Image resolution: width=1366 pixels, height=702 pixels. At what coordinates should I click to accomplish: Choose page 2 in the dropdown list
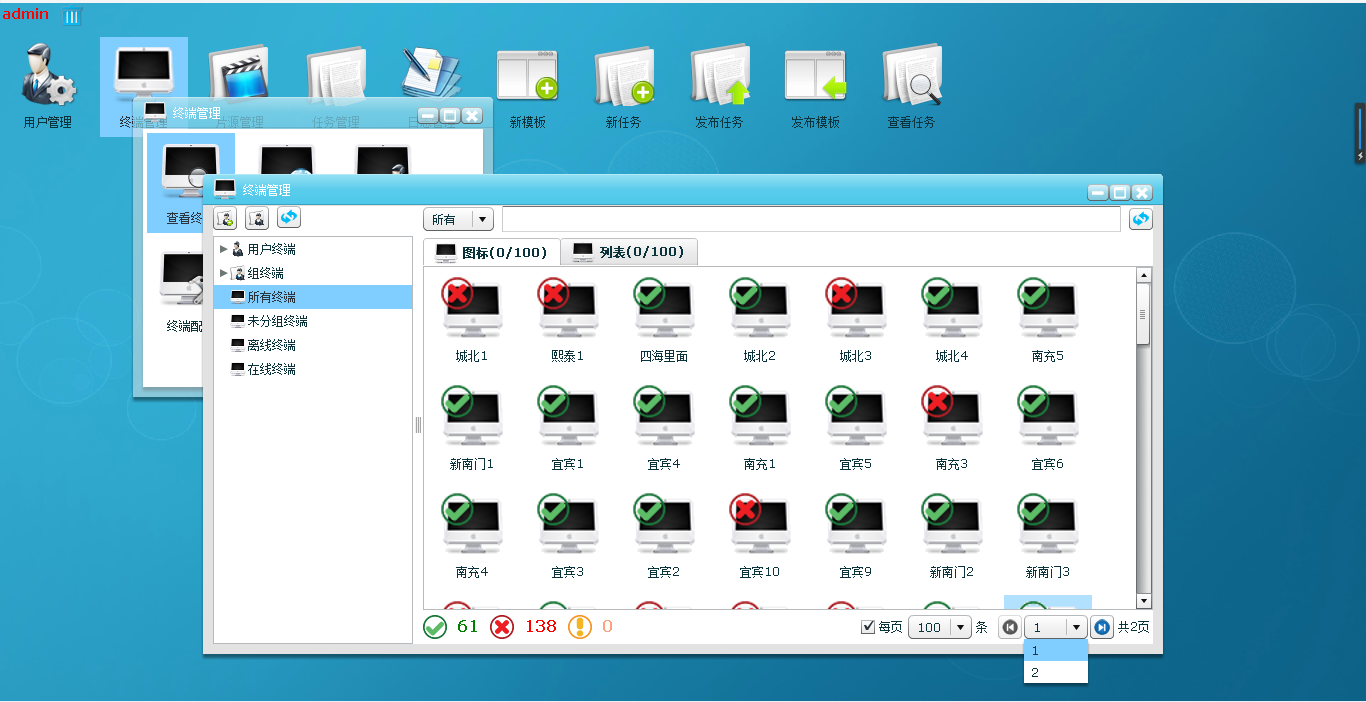(1055, 672)
